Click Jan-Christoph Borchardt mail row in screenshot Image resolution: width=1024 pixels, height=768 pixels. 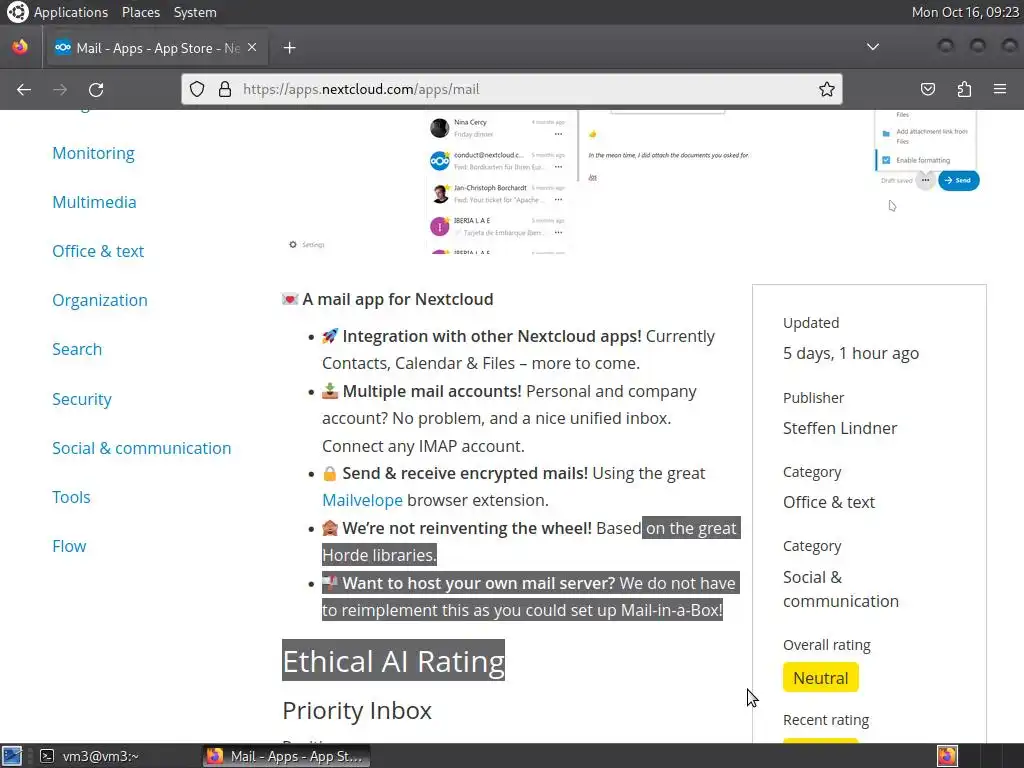click(500, 194)
